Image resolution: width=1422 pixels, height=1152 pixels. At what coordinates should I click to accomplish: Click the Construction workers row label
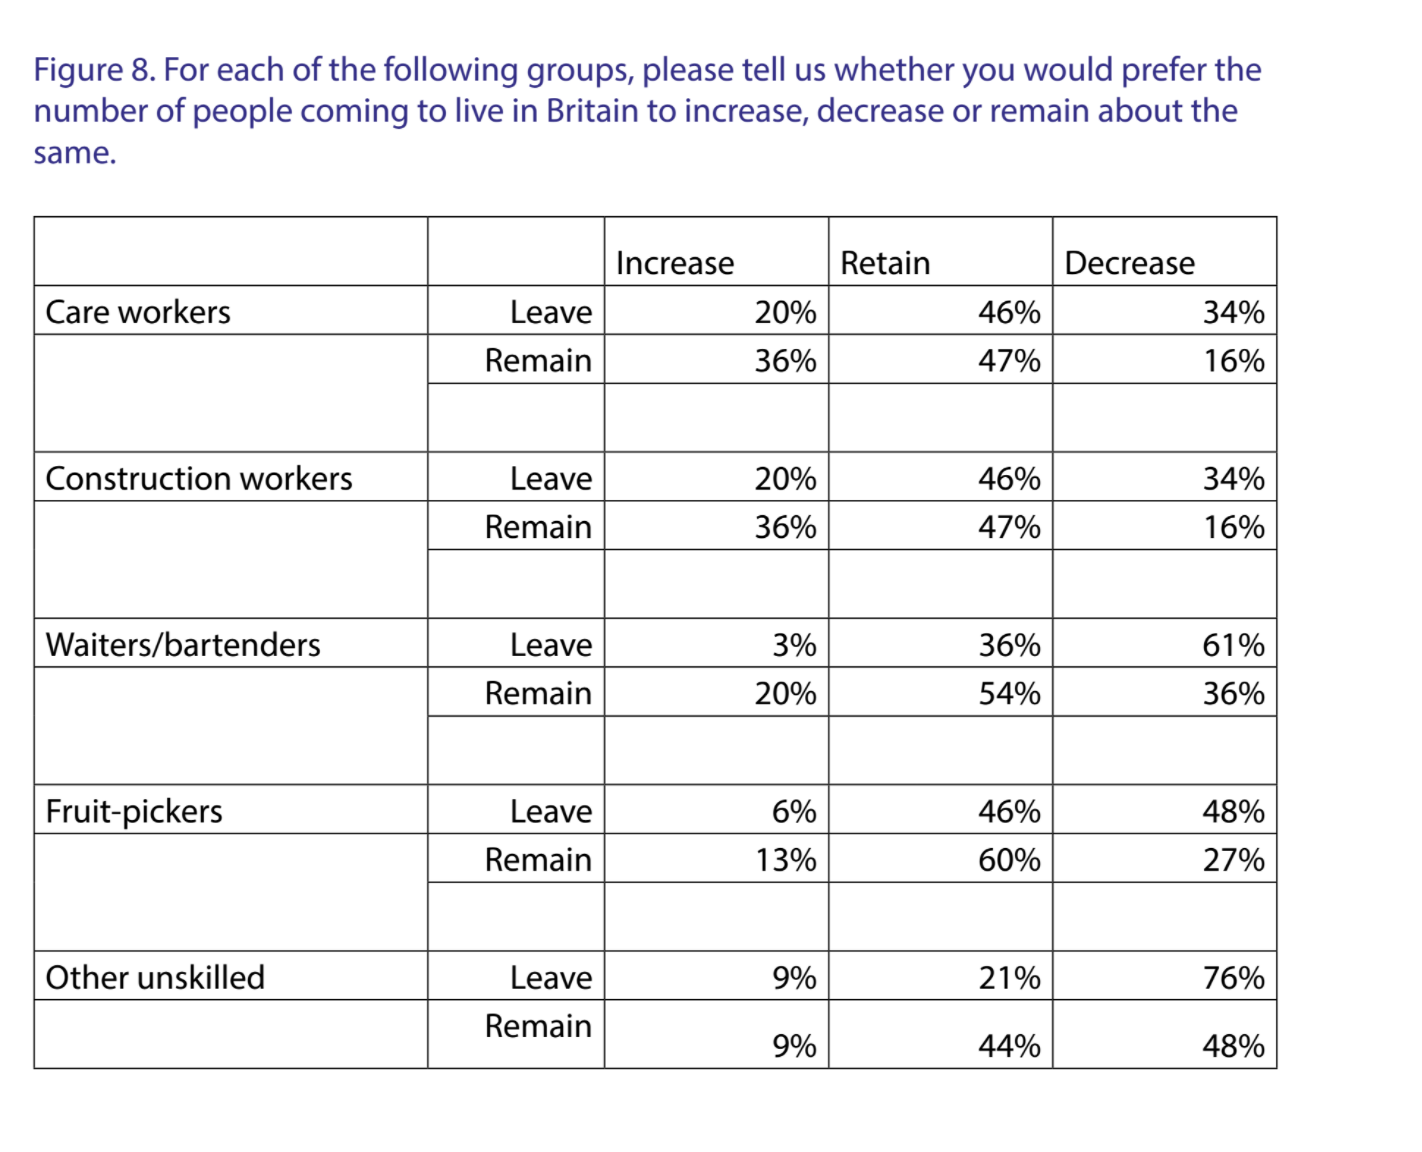point(199,478)
